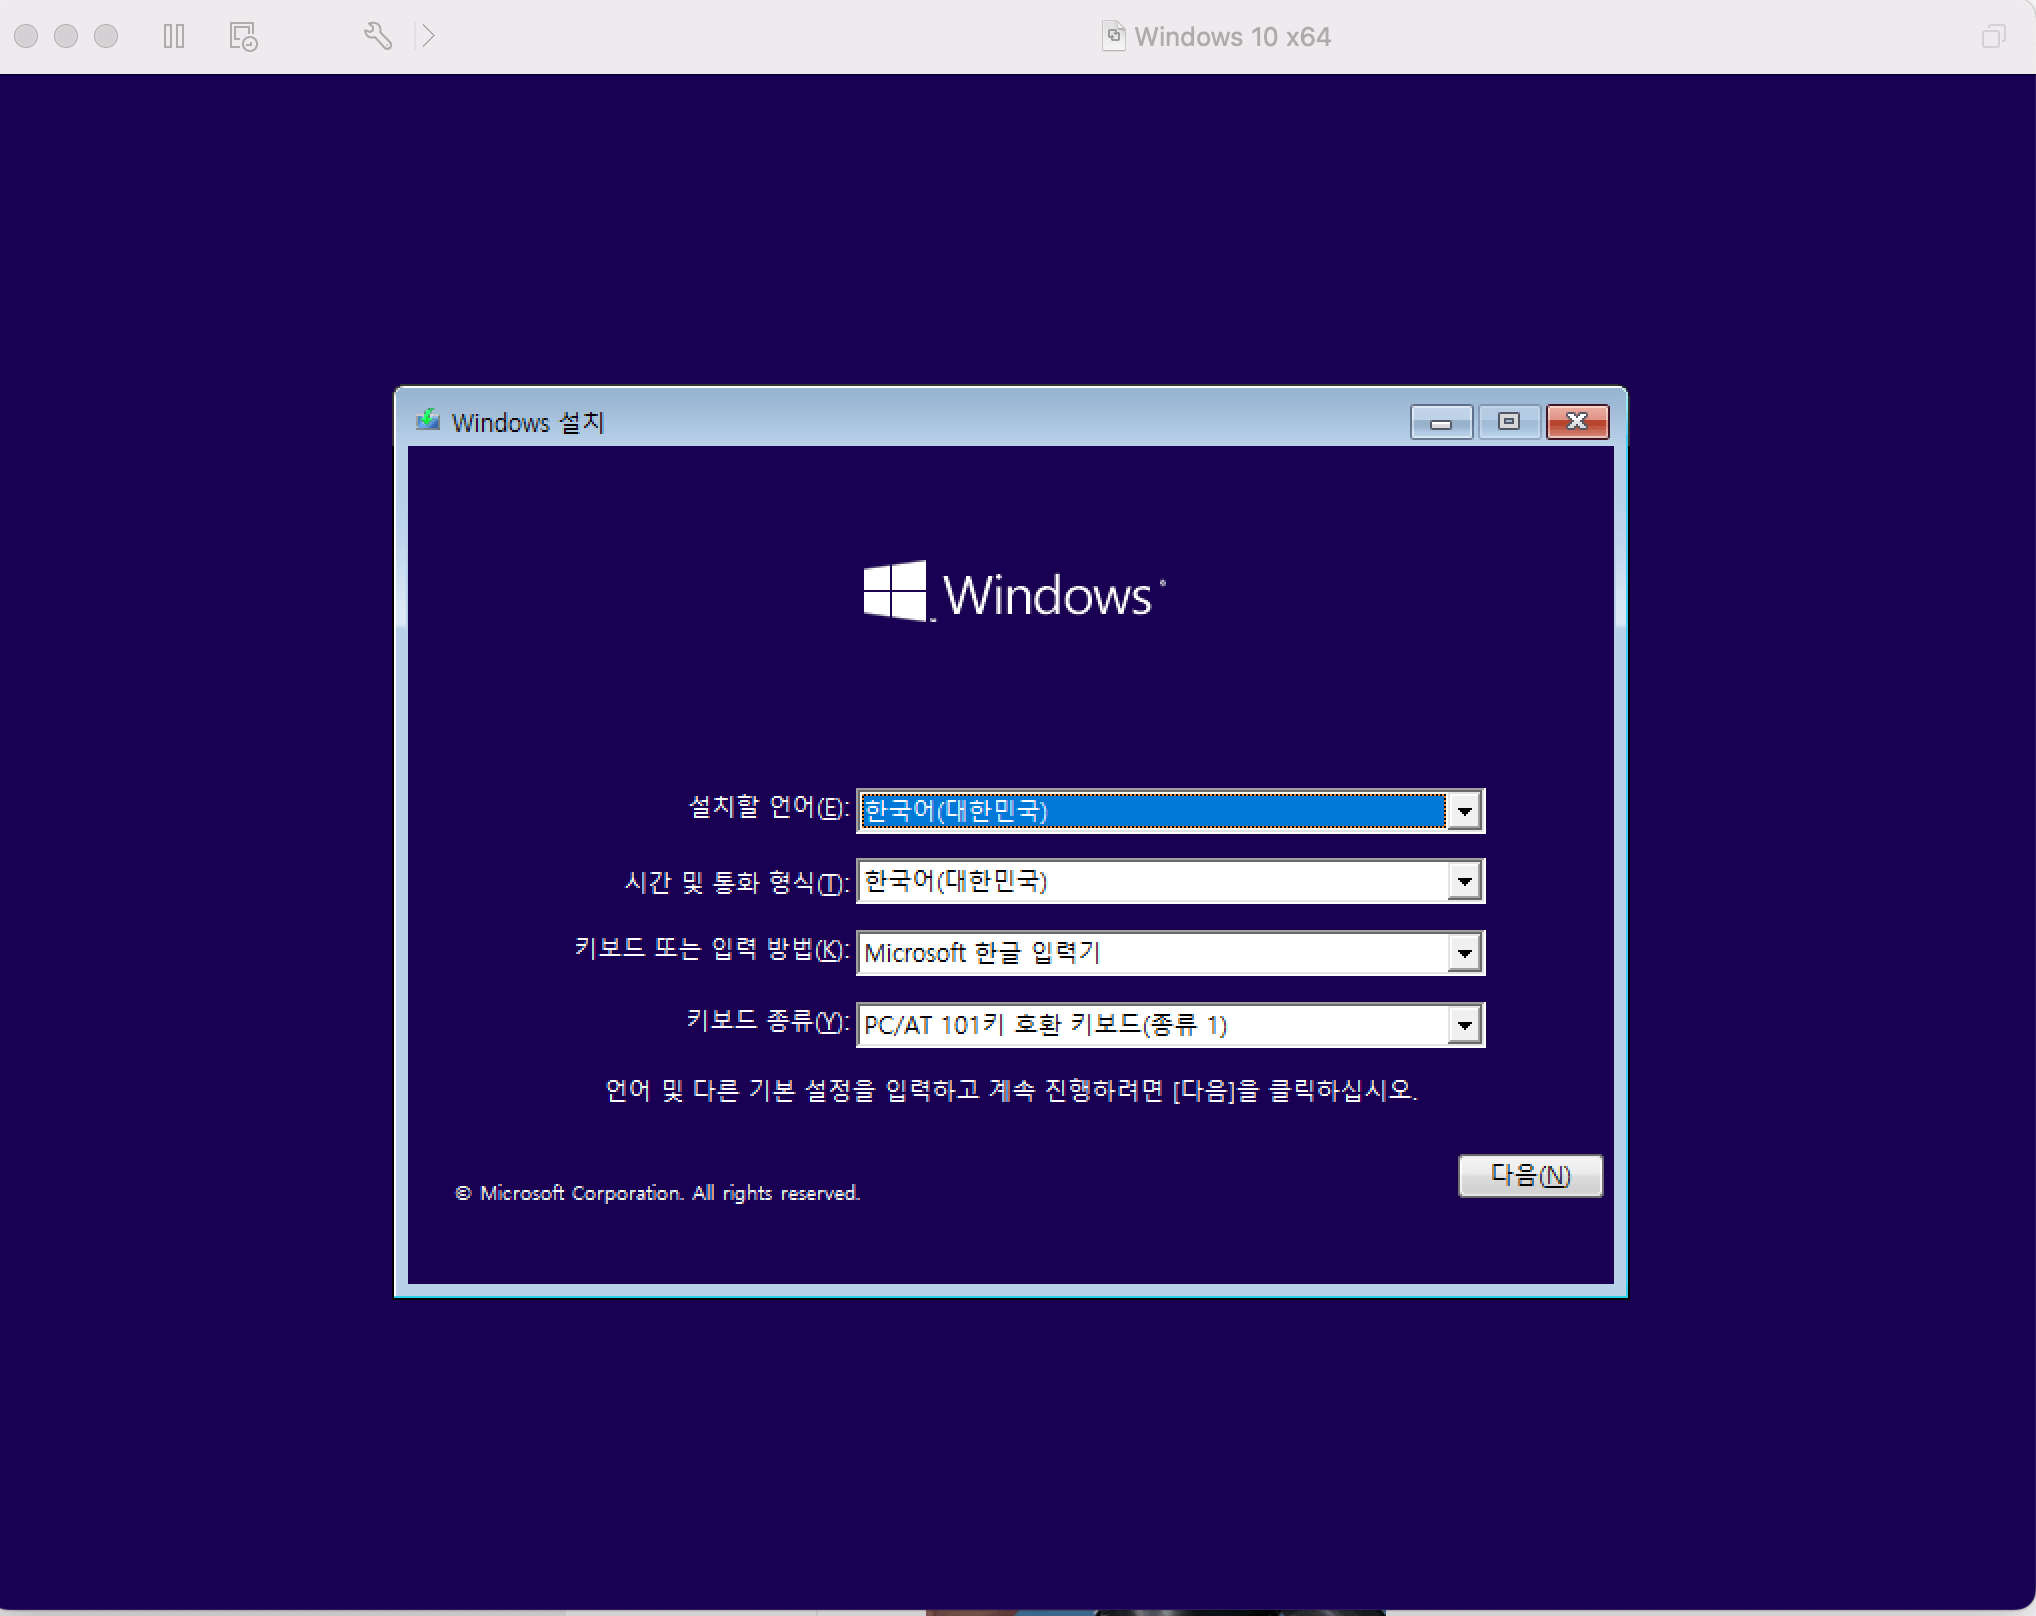2036x1616 pixels.
Task: Minimize the VMware window with the middle traffic light
Action: (x=66, y=37)
